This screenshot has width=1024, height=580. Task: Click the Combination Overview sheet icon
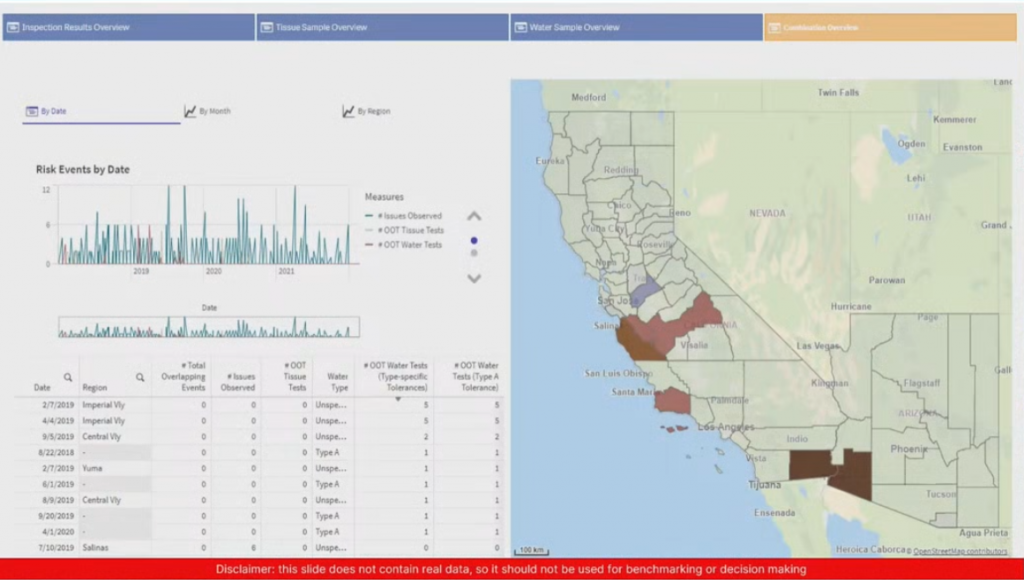coord(775,27)
